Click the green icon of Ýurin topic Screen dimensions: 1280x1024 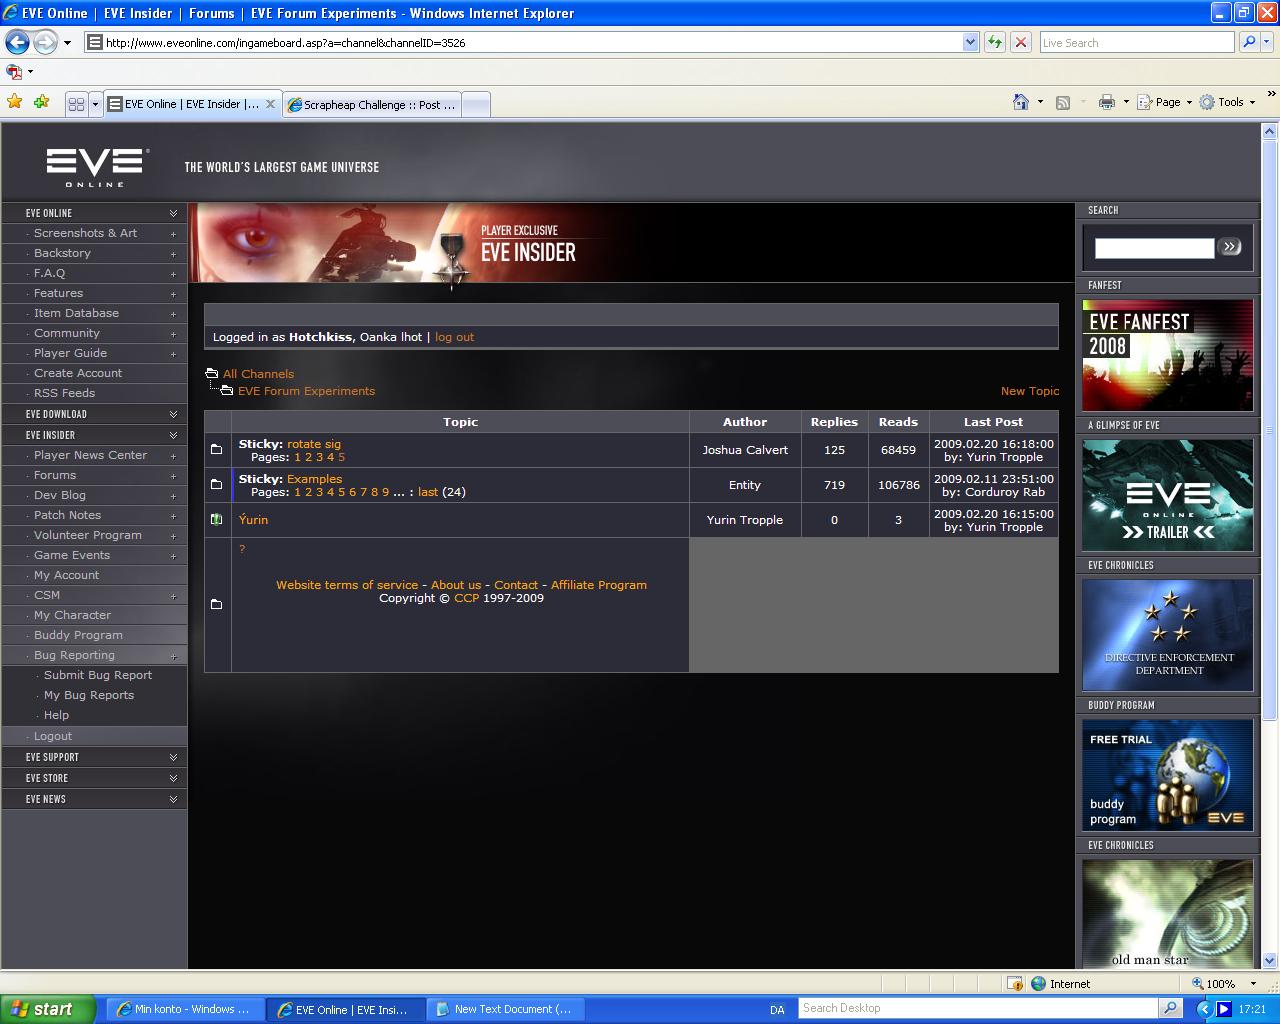(x=217, y=520)
